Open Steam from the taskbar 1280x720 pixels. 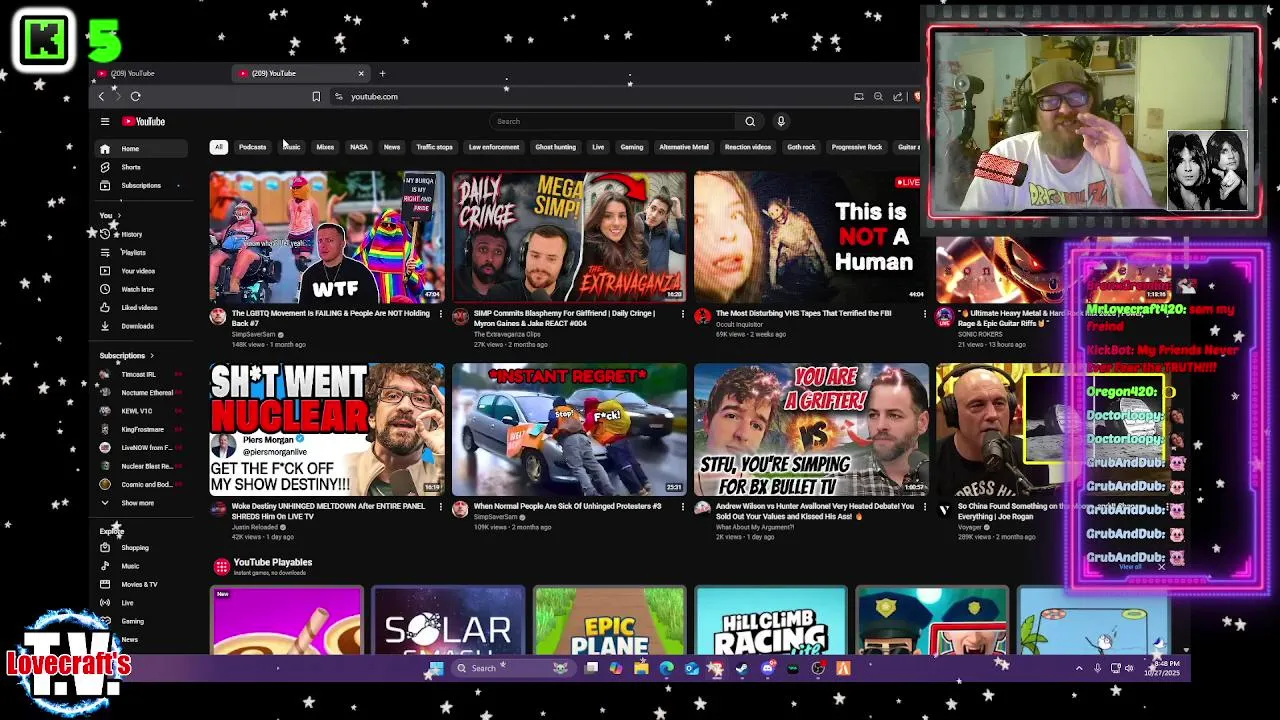pyautogui.click(x=742, y=668)
